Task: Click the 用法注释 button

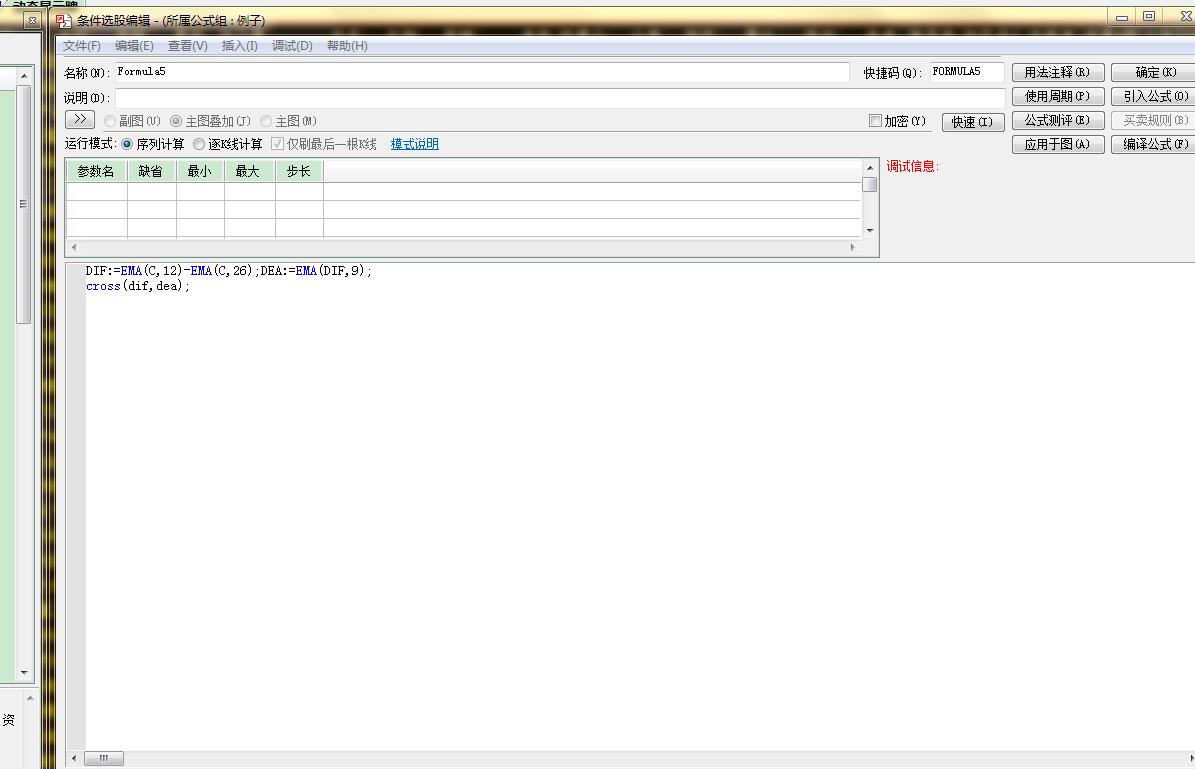Action: [1058, 72]
